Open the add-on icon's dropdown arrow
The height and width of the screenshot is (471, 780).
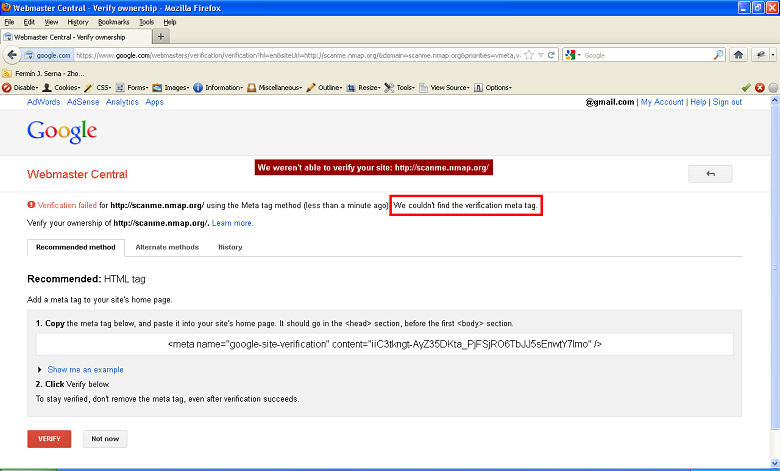pos(773,55)
